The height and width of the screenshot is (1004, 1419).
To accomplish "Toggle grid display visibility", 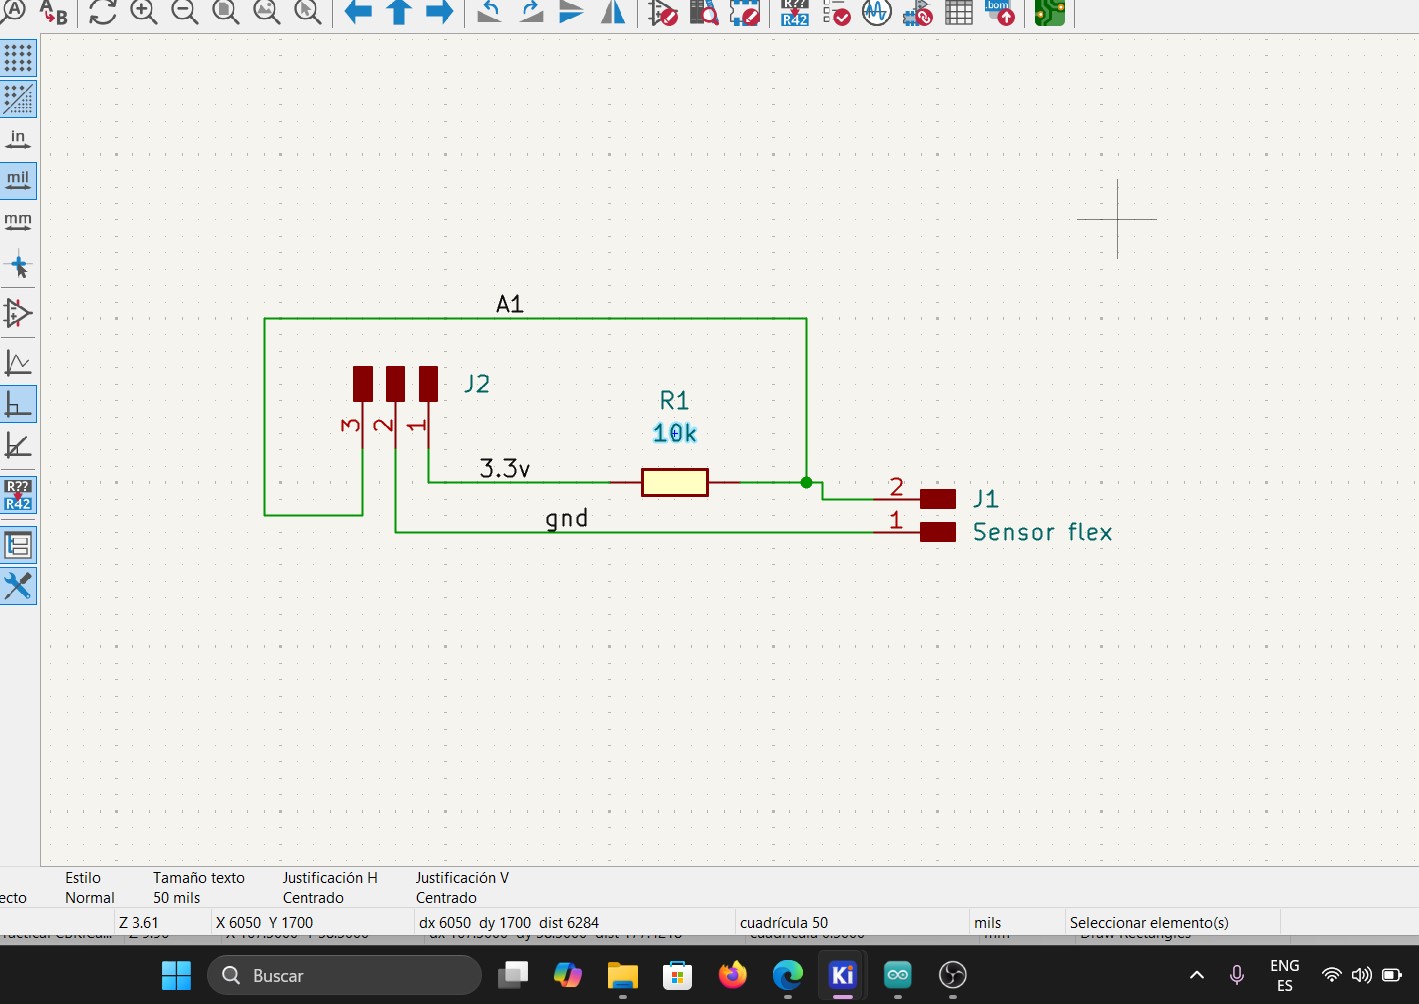I will pos(18,58).
